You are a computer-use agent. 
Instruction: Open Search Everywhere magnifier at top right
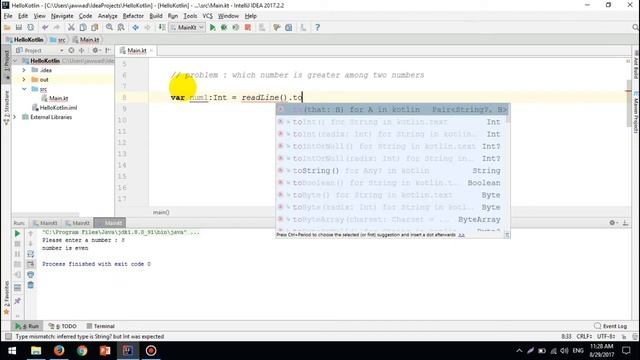click(x=635, y=27)
